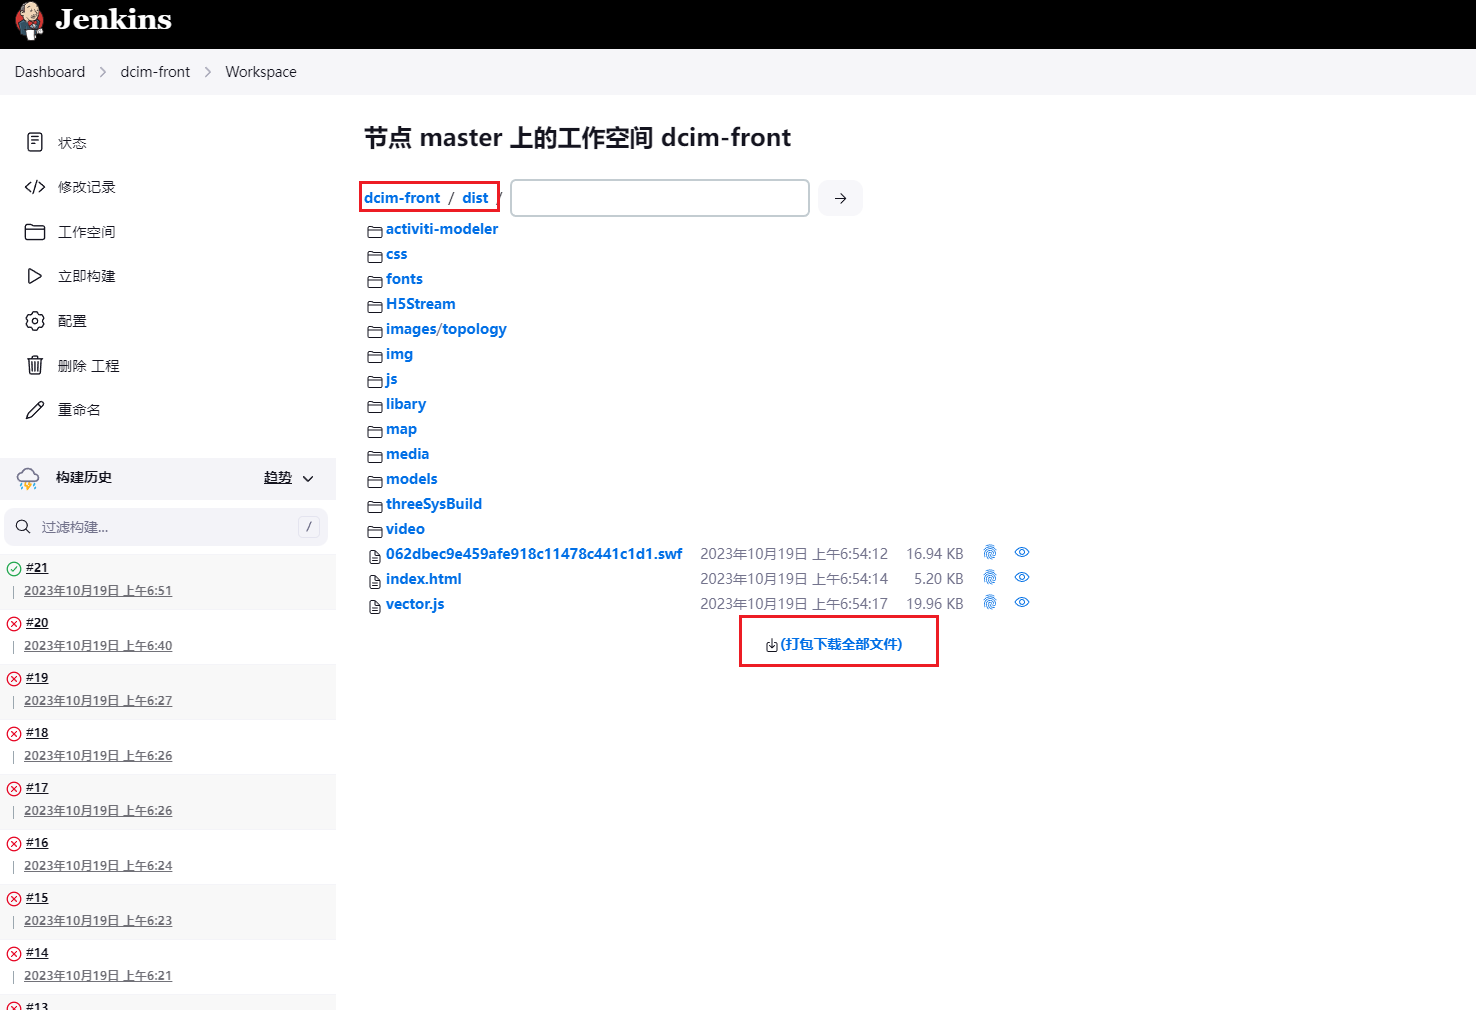Open the H5Stream folder
Image resolution: width=1476 pixels, height=1010 pixels.
pos(421,304)
